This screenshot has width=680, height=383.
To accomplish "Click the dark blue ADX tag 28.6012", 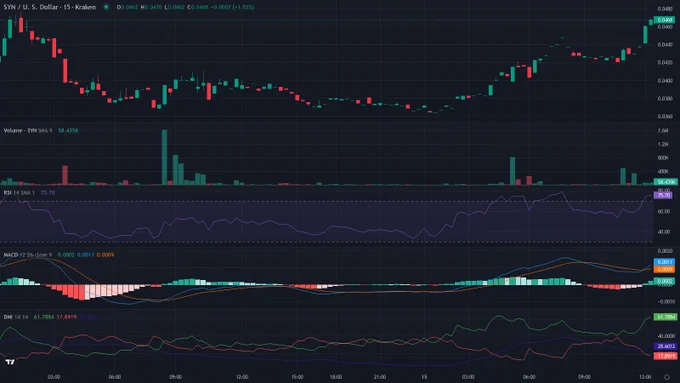I will [666, 346].
